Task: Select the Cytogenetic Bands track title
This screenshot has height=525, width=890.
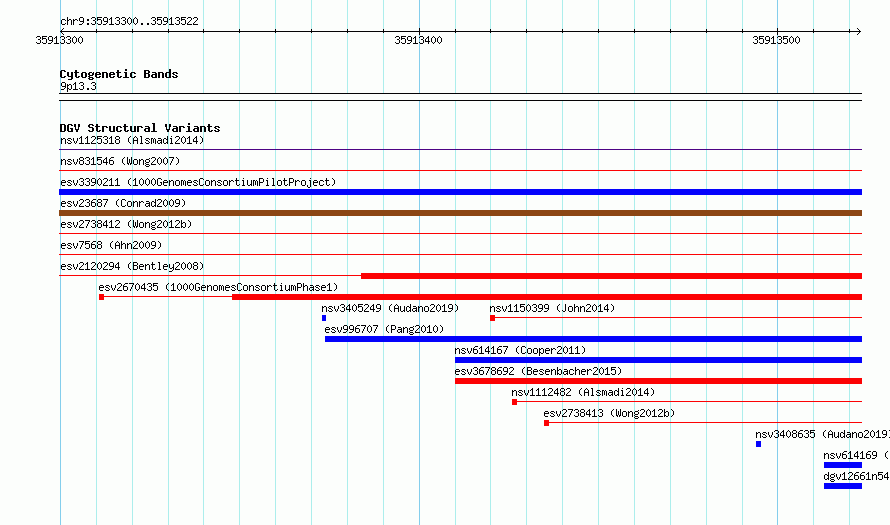Action: (x=119, y=74)
